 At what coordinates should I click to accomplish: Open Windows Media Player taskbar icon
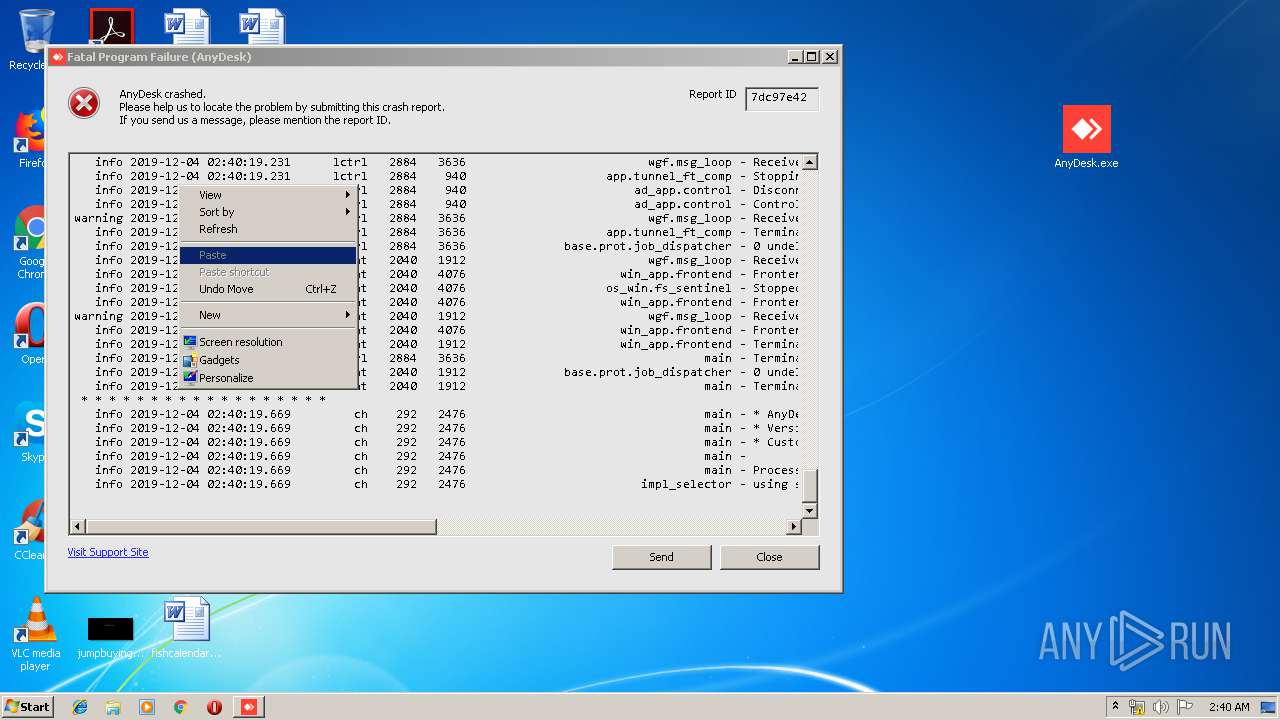click(x=147, y=707)
